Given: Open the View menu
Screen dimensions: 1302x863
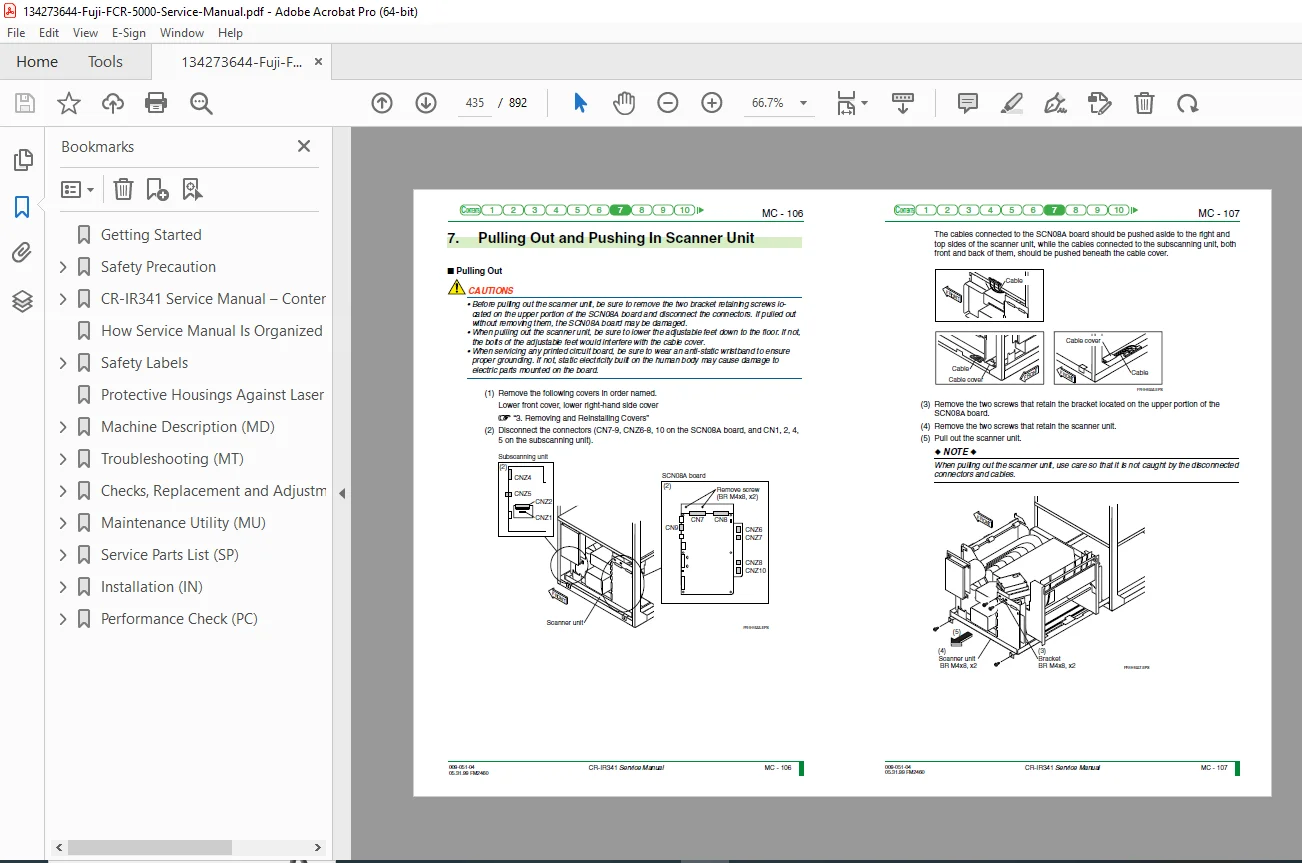Looking at the screenshot, I should click(86, 33).
